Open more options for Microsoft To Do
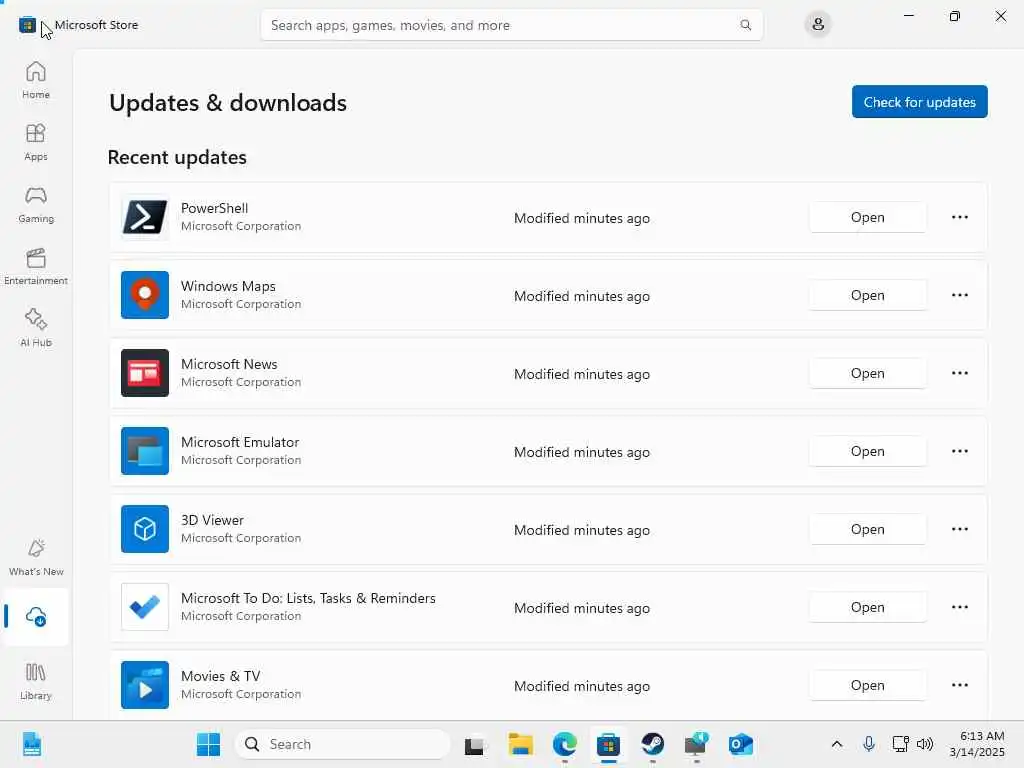 959,607
